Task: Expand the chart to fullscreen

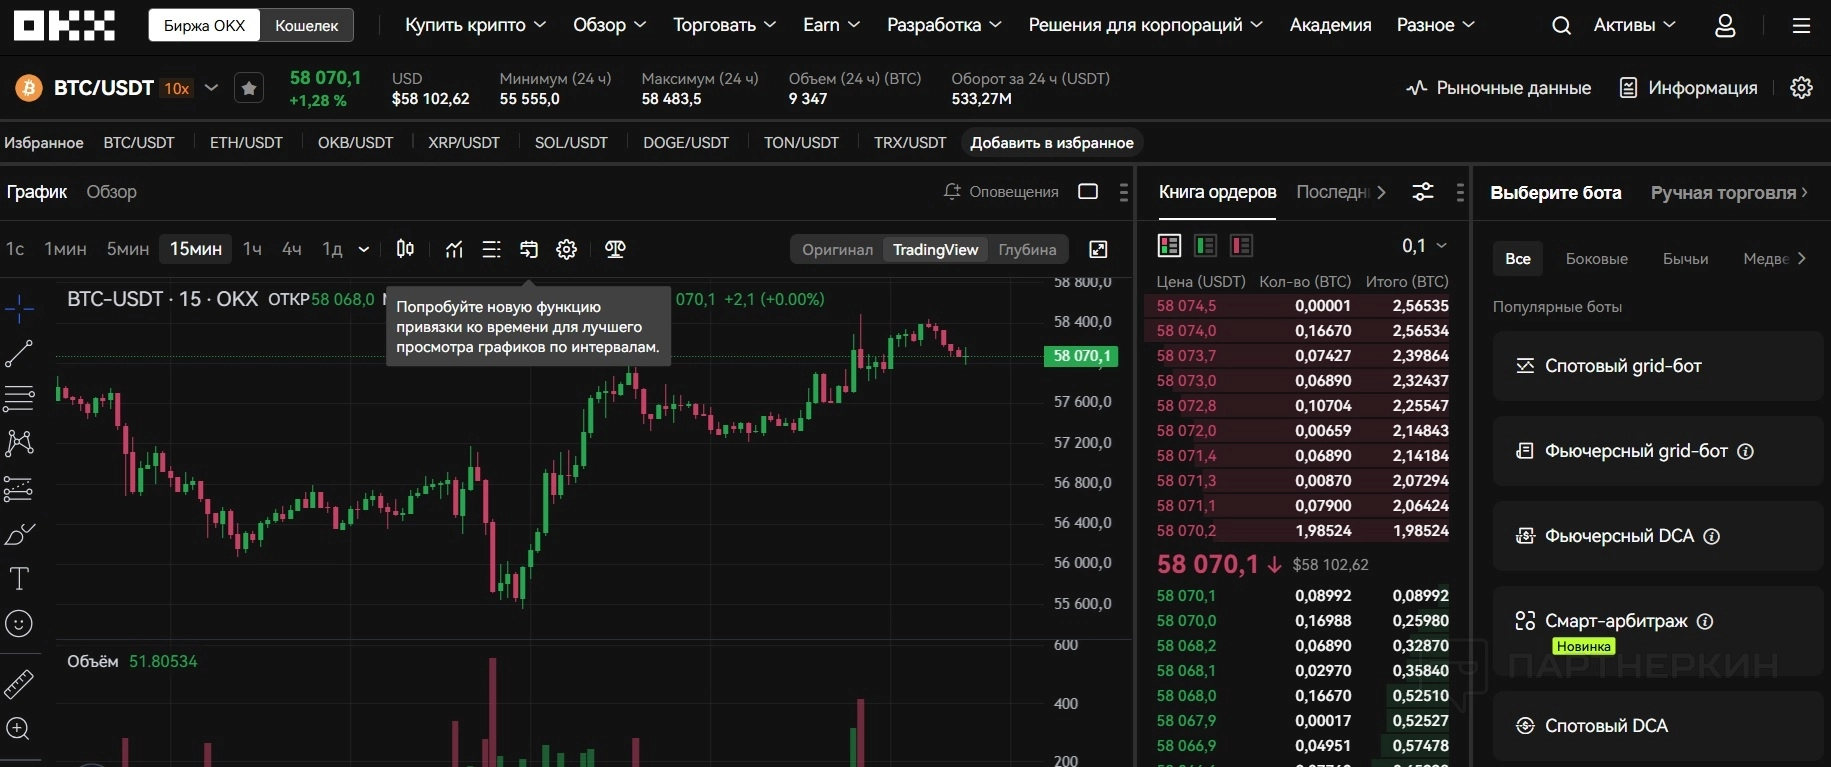Action: 1098,249
